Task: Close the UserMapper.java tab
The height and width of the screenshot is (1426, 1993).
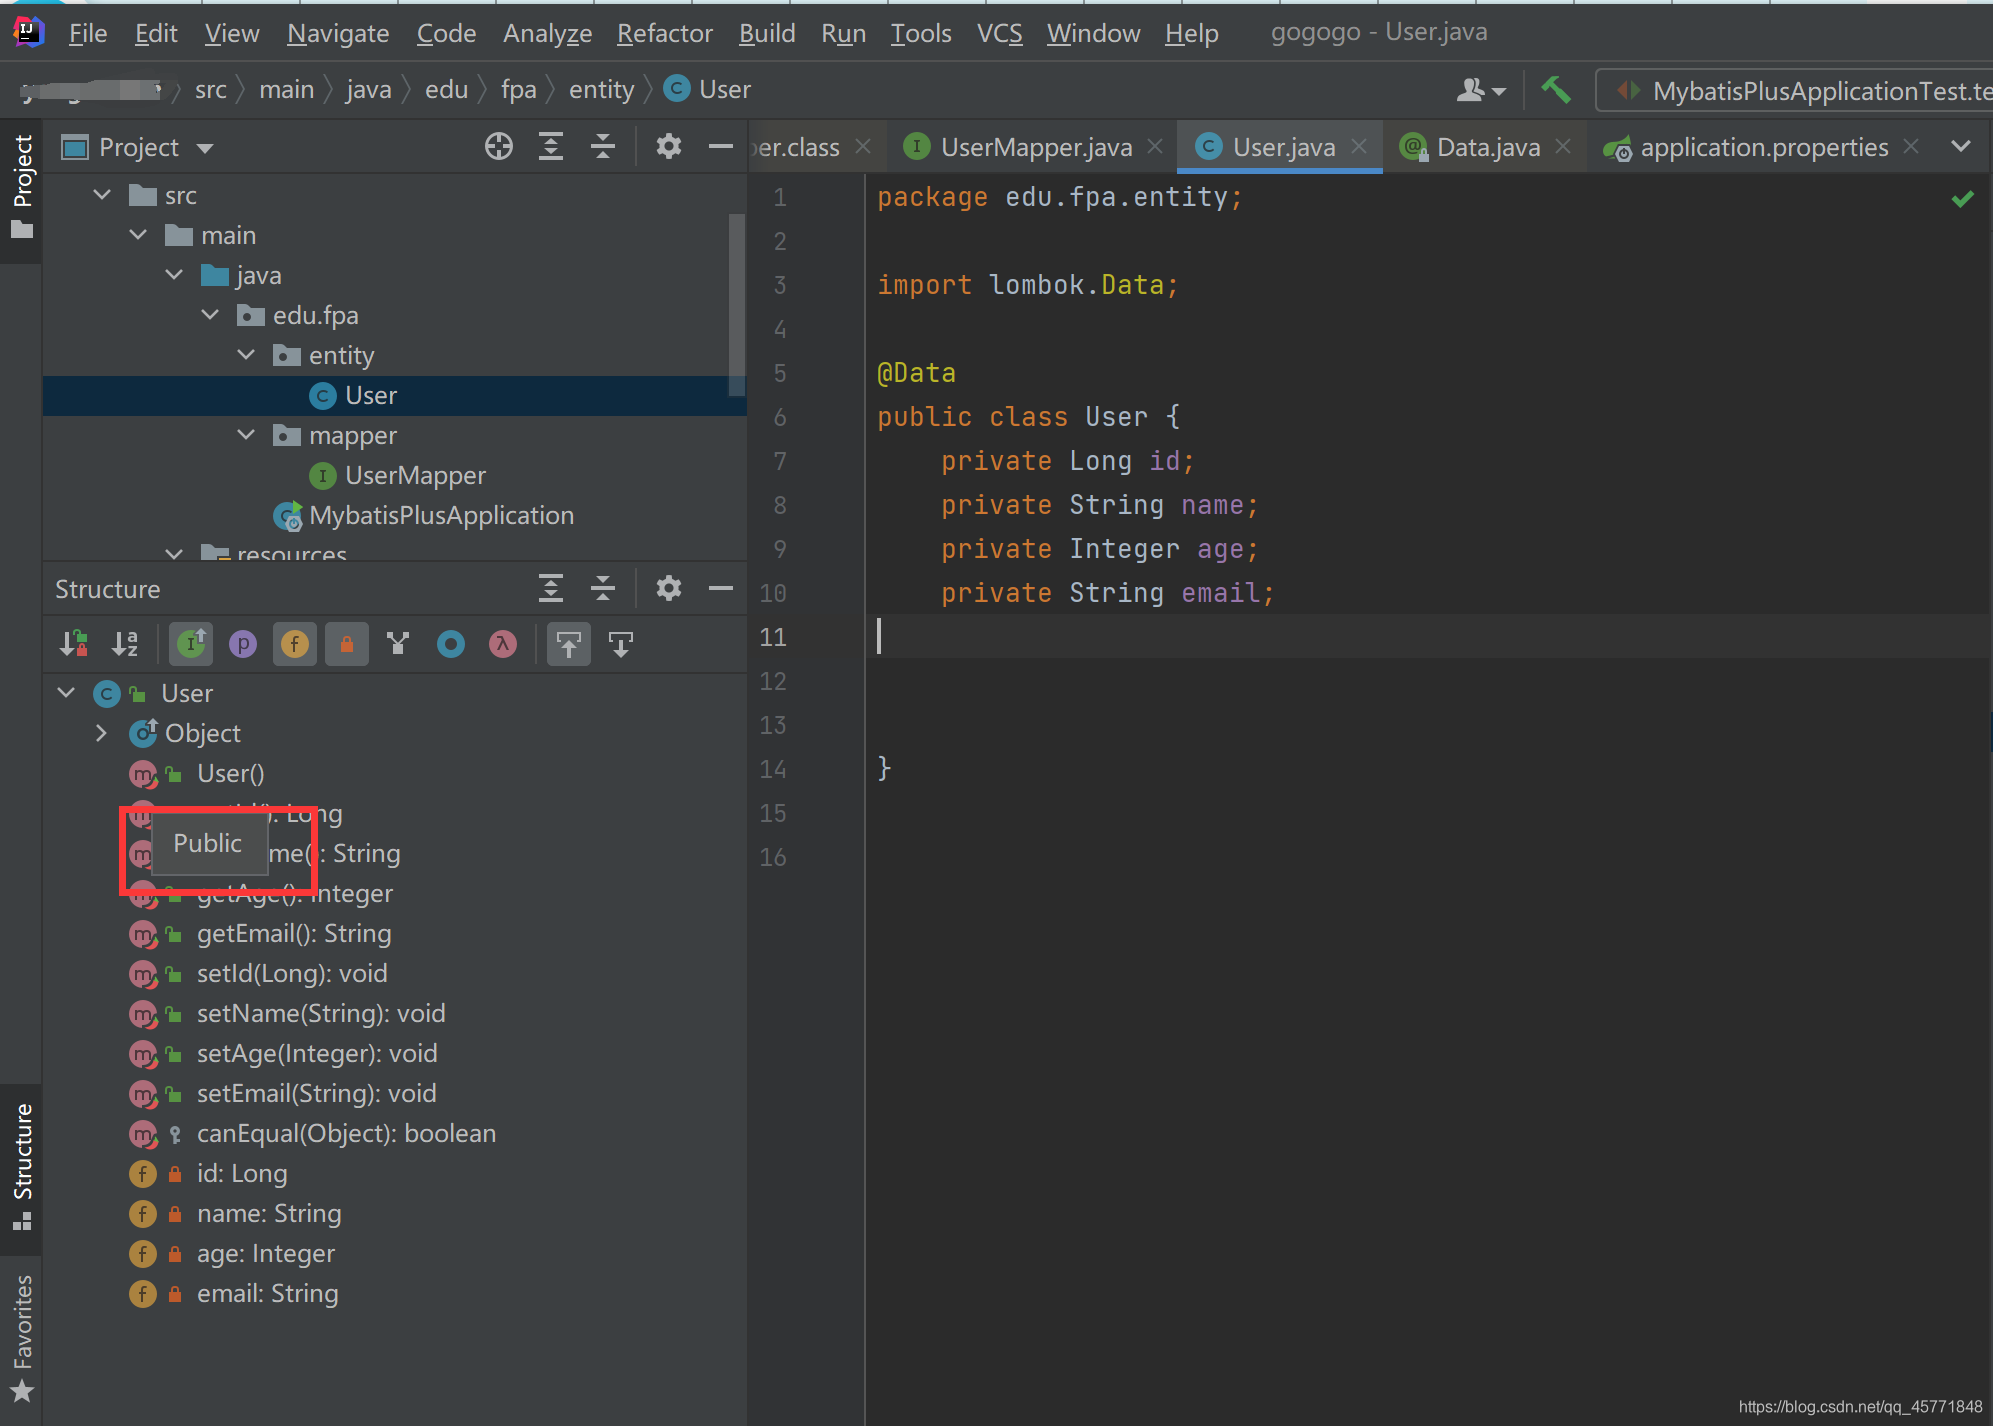Action: [1155, 146]
